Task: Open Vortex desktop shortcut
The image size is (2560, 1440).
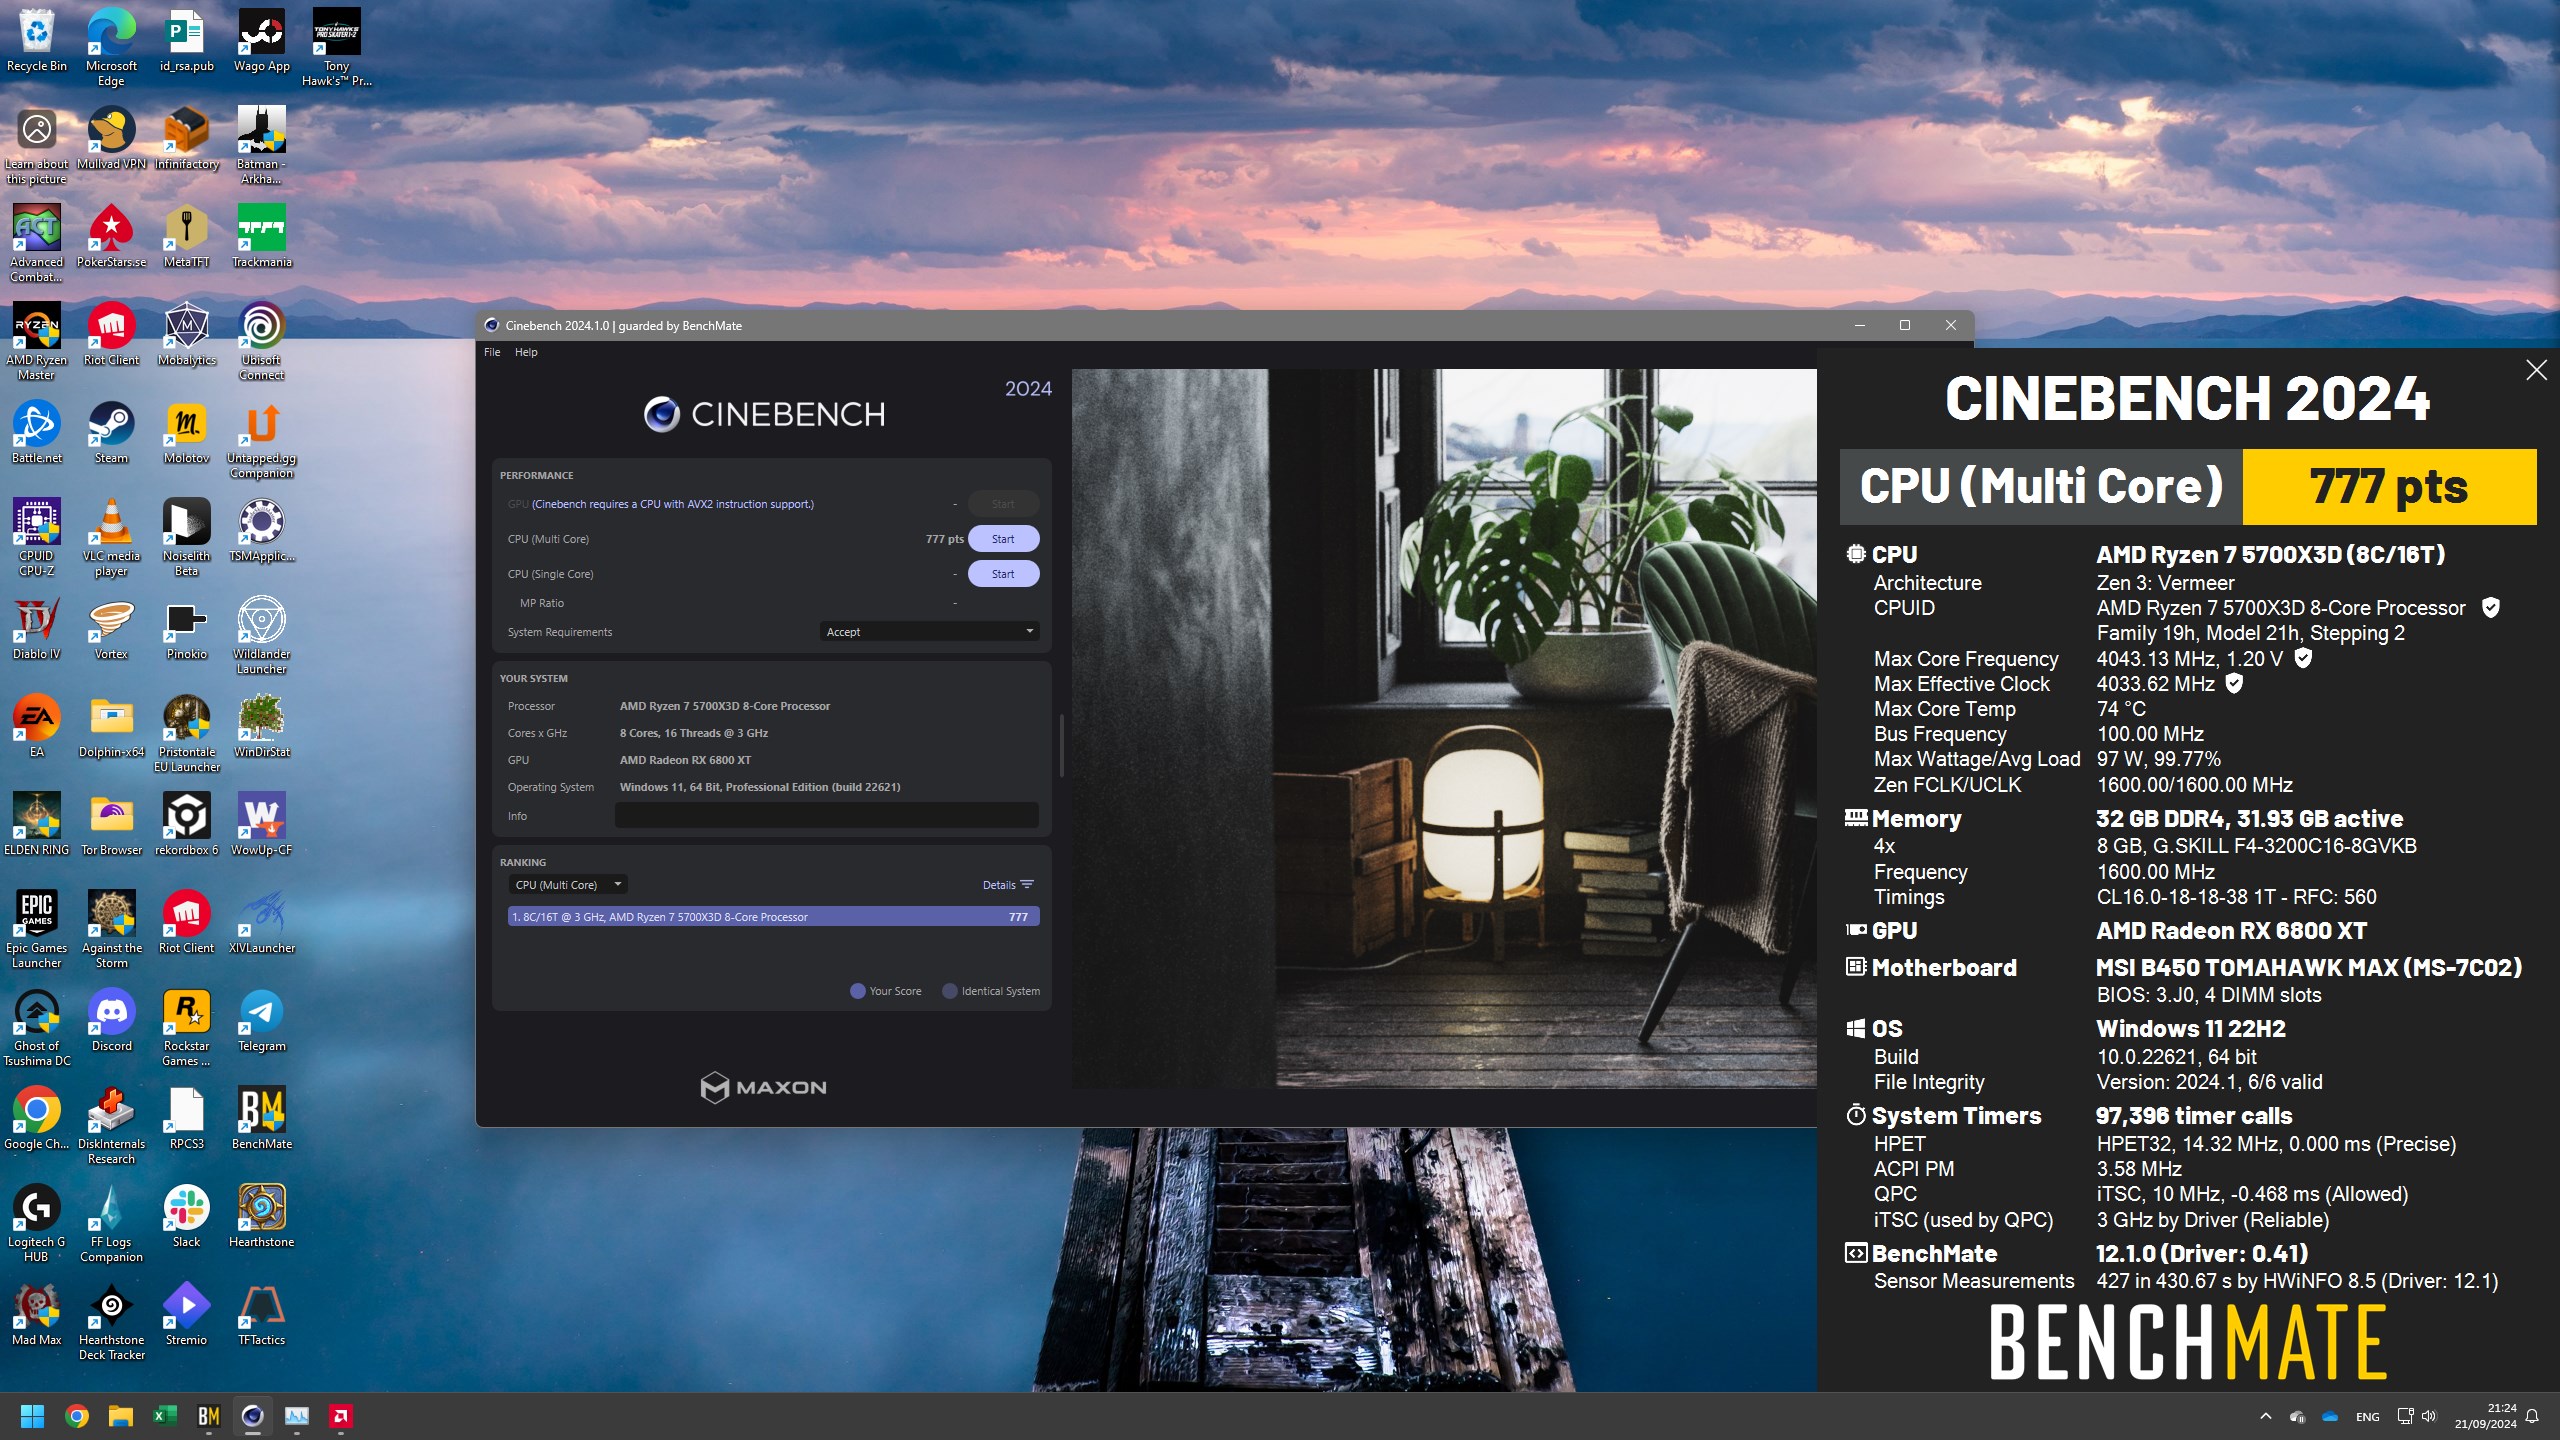Action: click(x=111, y=629)
